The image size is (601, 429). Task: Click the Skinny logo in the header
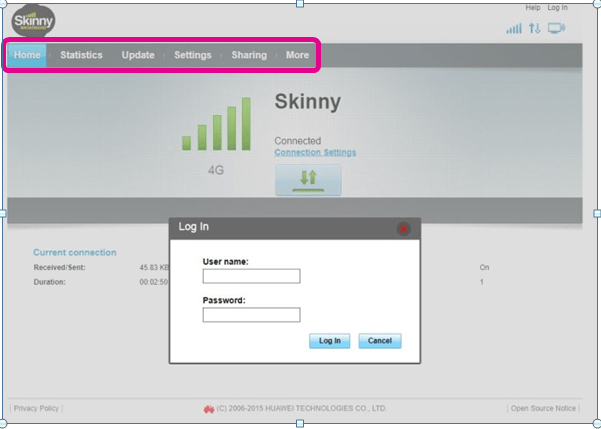[x=33, y=20]
